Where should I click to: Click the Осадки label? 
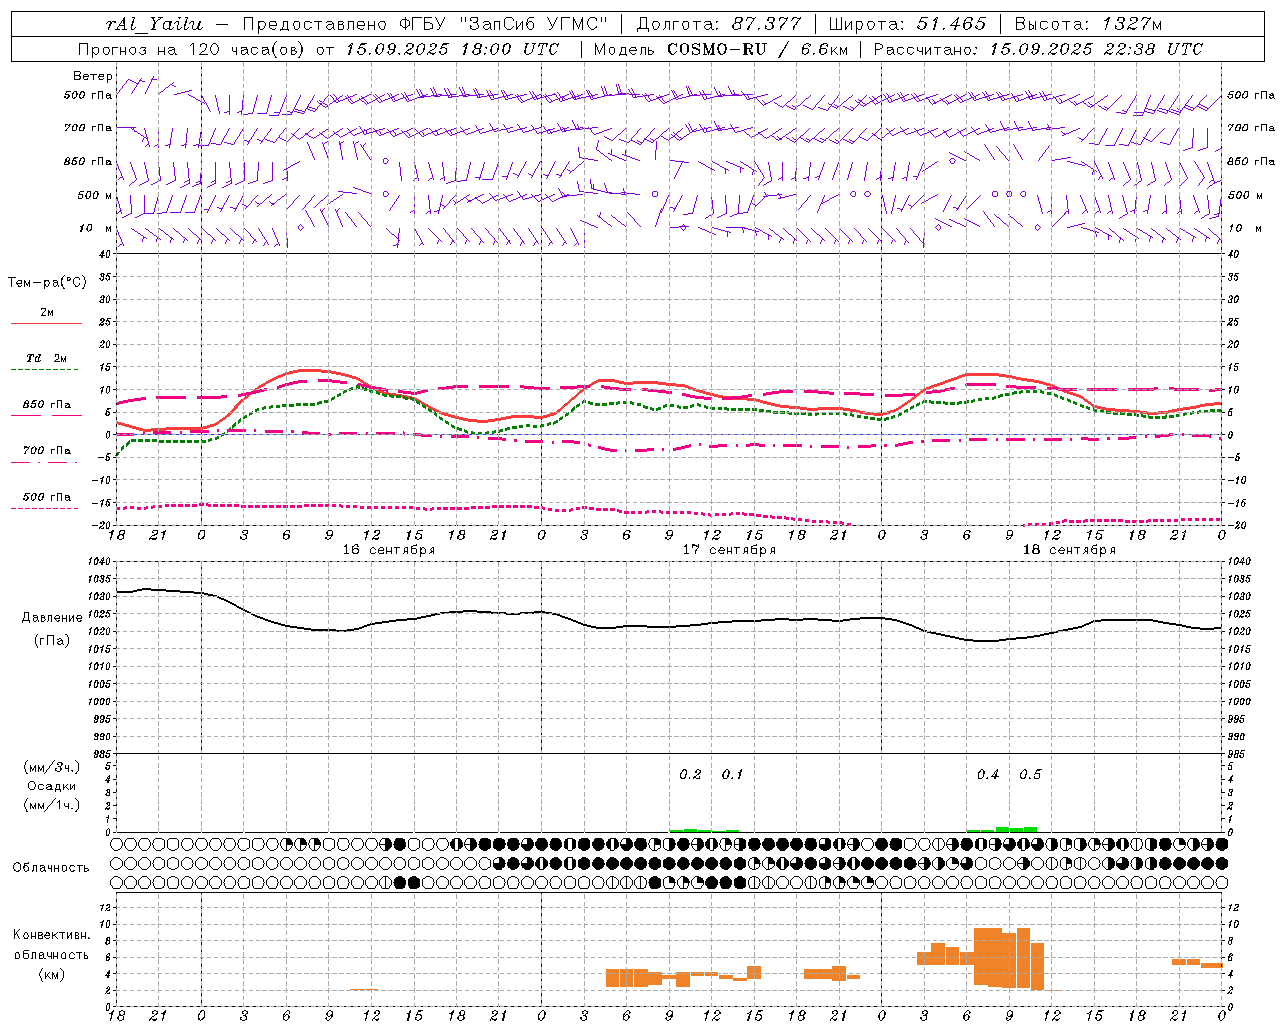point(52,786)
